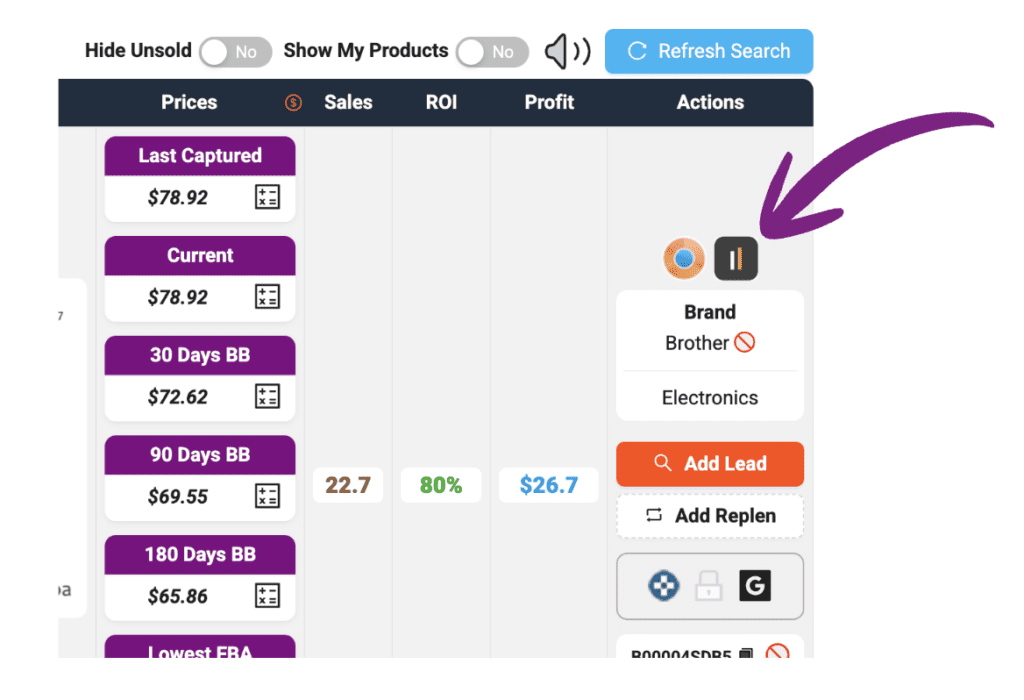This screenshot has width=1024, height=700.
Task: Click the orange dollar icon beside Prices
Action: (x=293, y=102)
